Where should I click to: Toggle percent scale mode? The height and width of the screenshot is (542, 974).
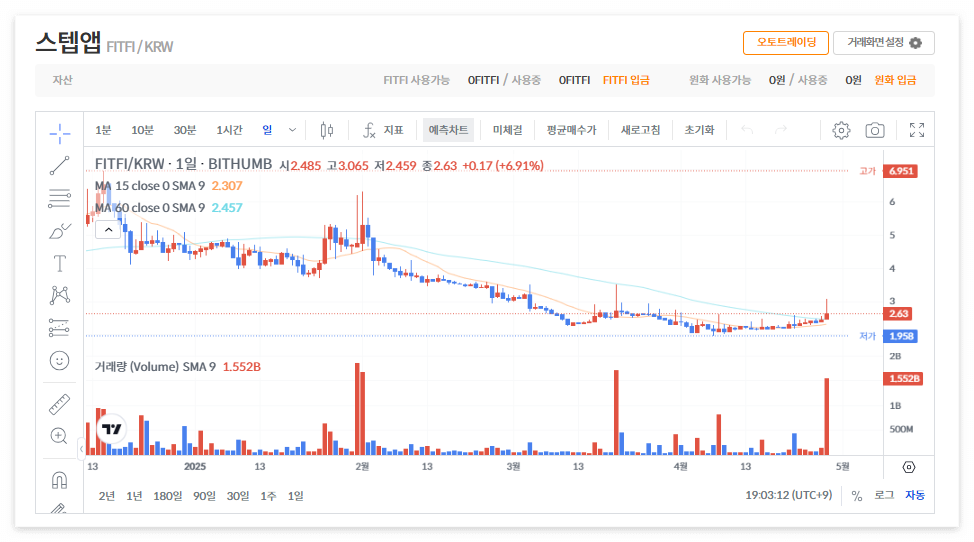857,495
